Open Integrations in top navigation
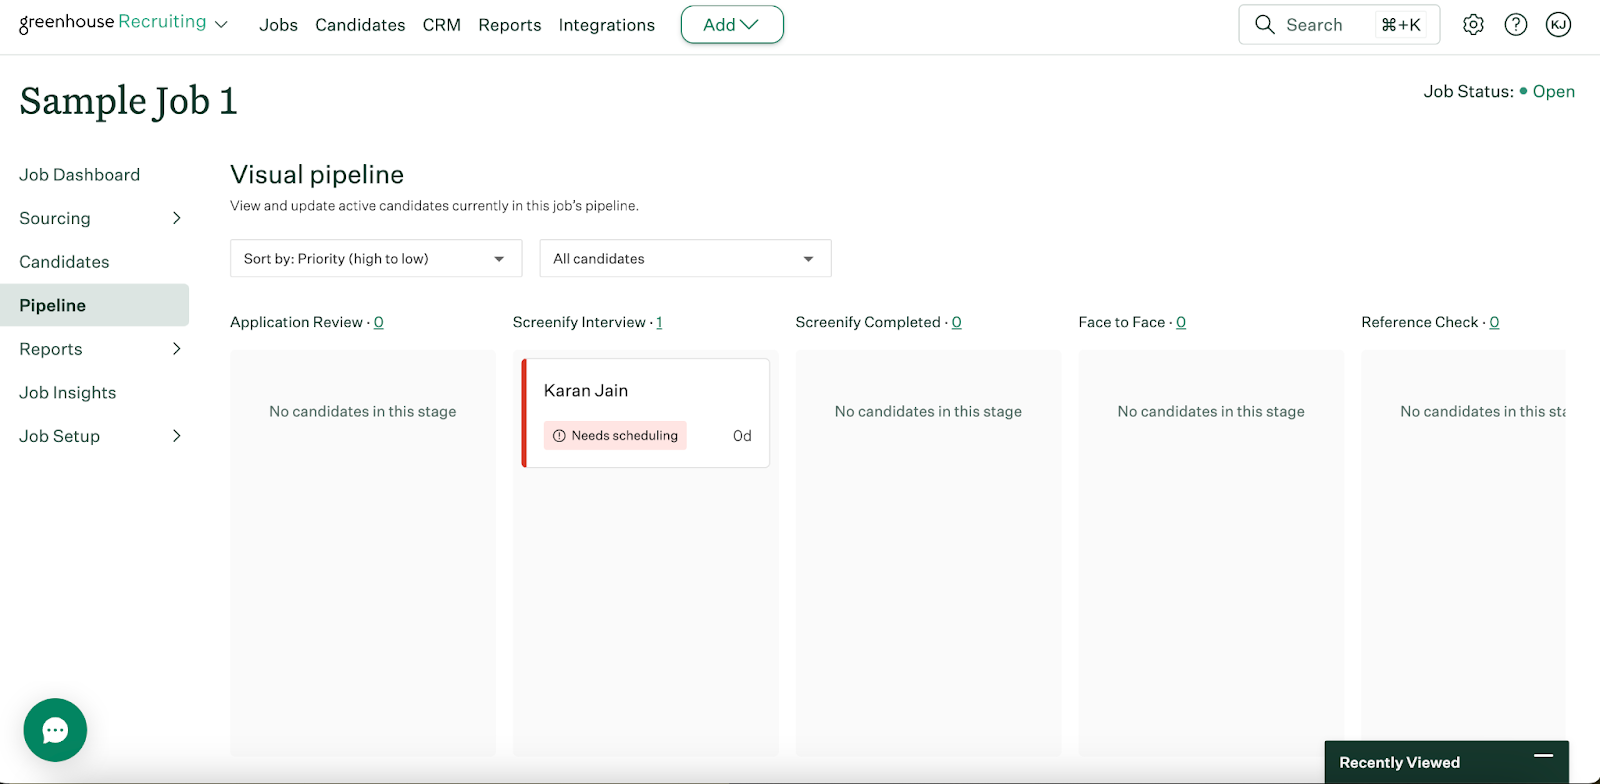The height and width of the screenshot is (784, 1600). coord(607,25)
